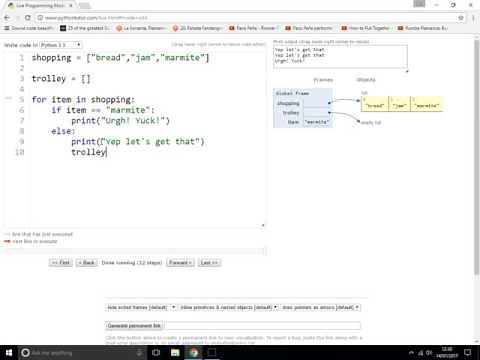This screenshot has height=360, width=480.
Task: Click the 'Global frame' header
Action: point(292,93)
